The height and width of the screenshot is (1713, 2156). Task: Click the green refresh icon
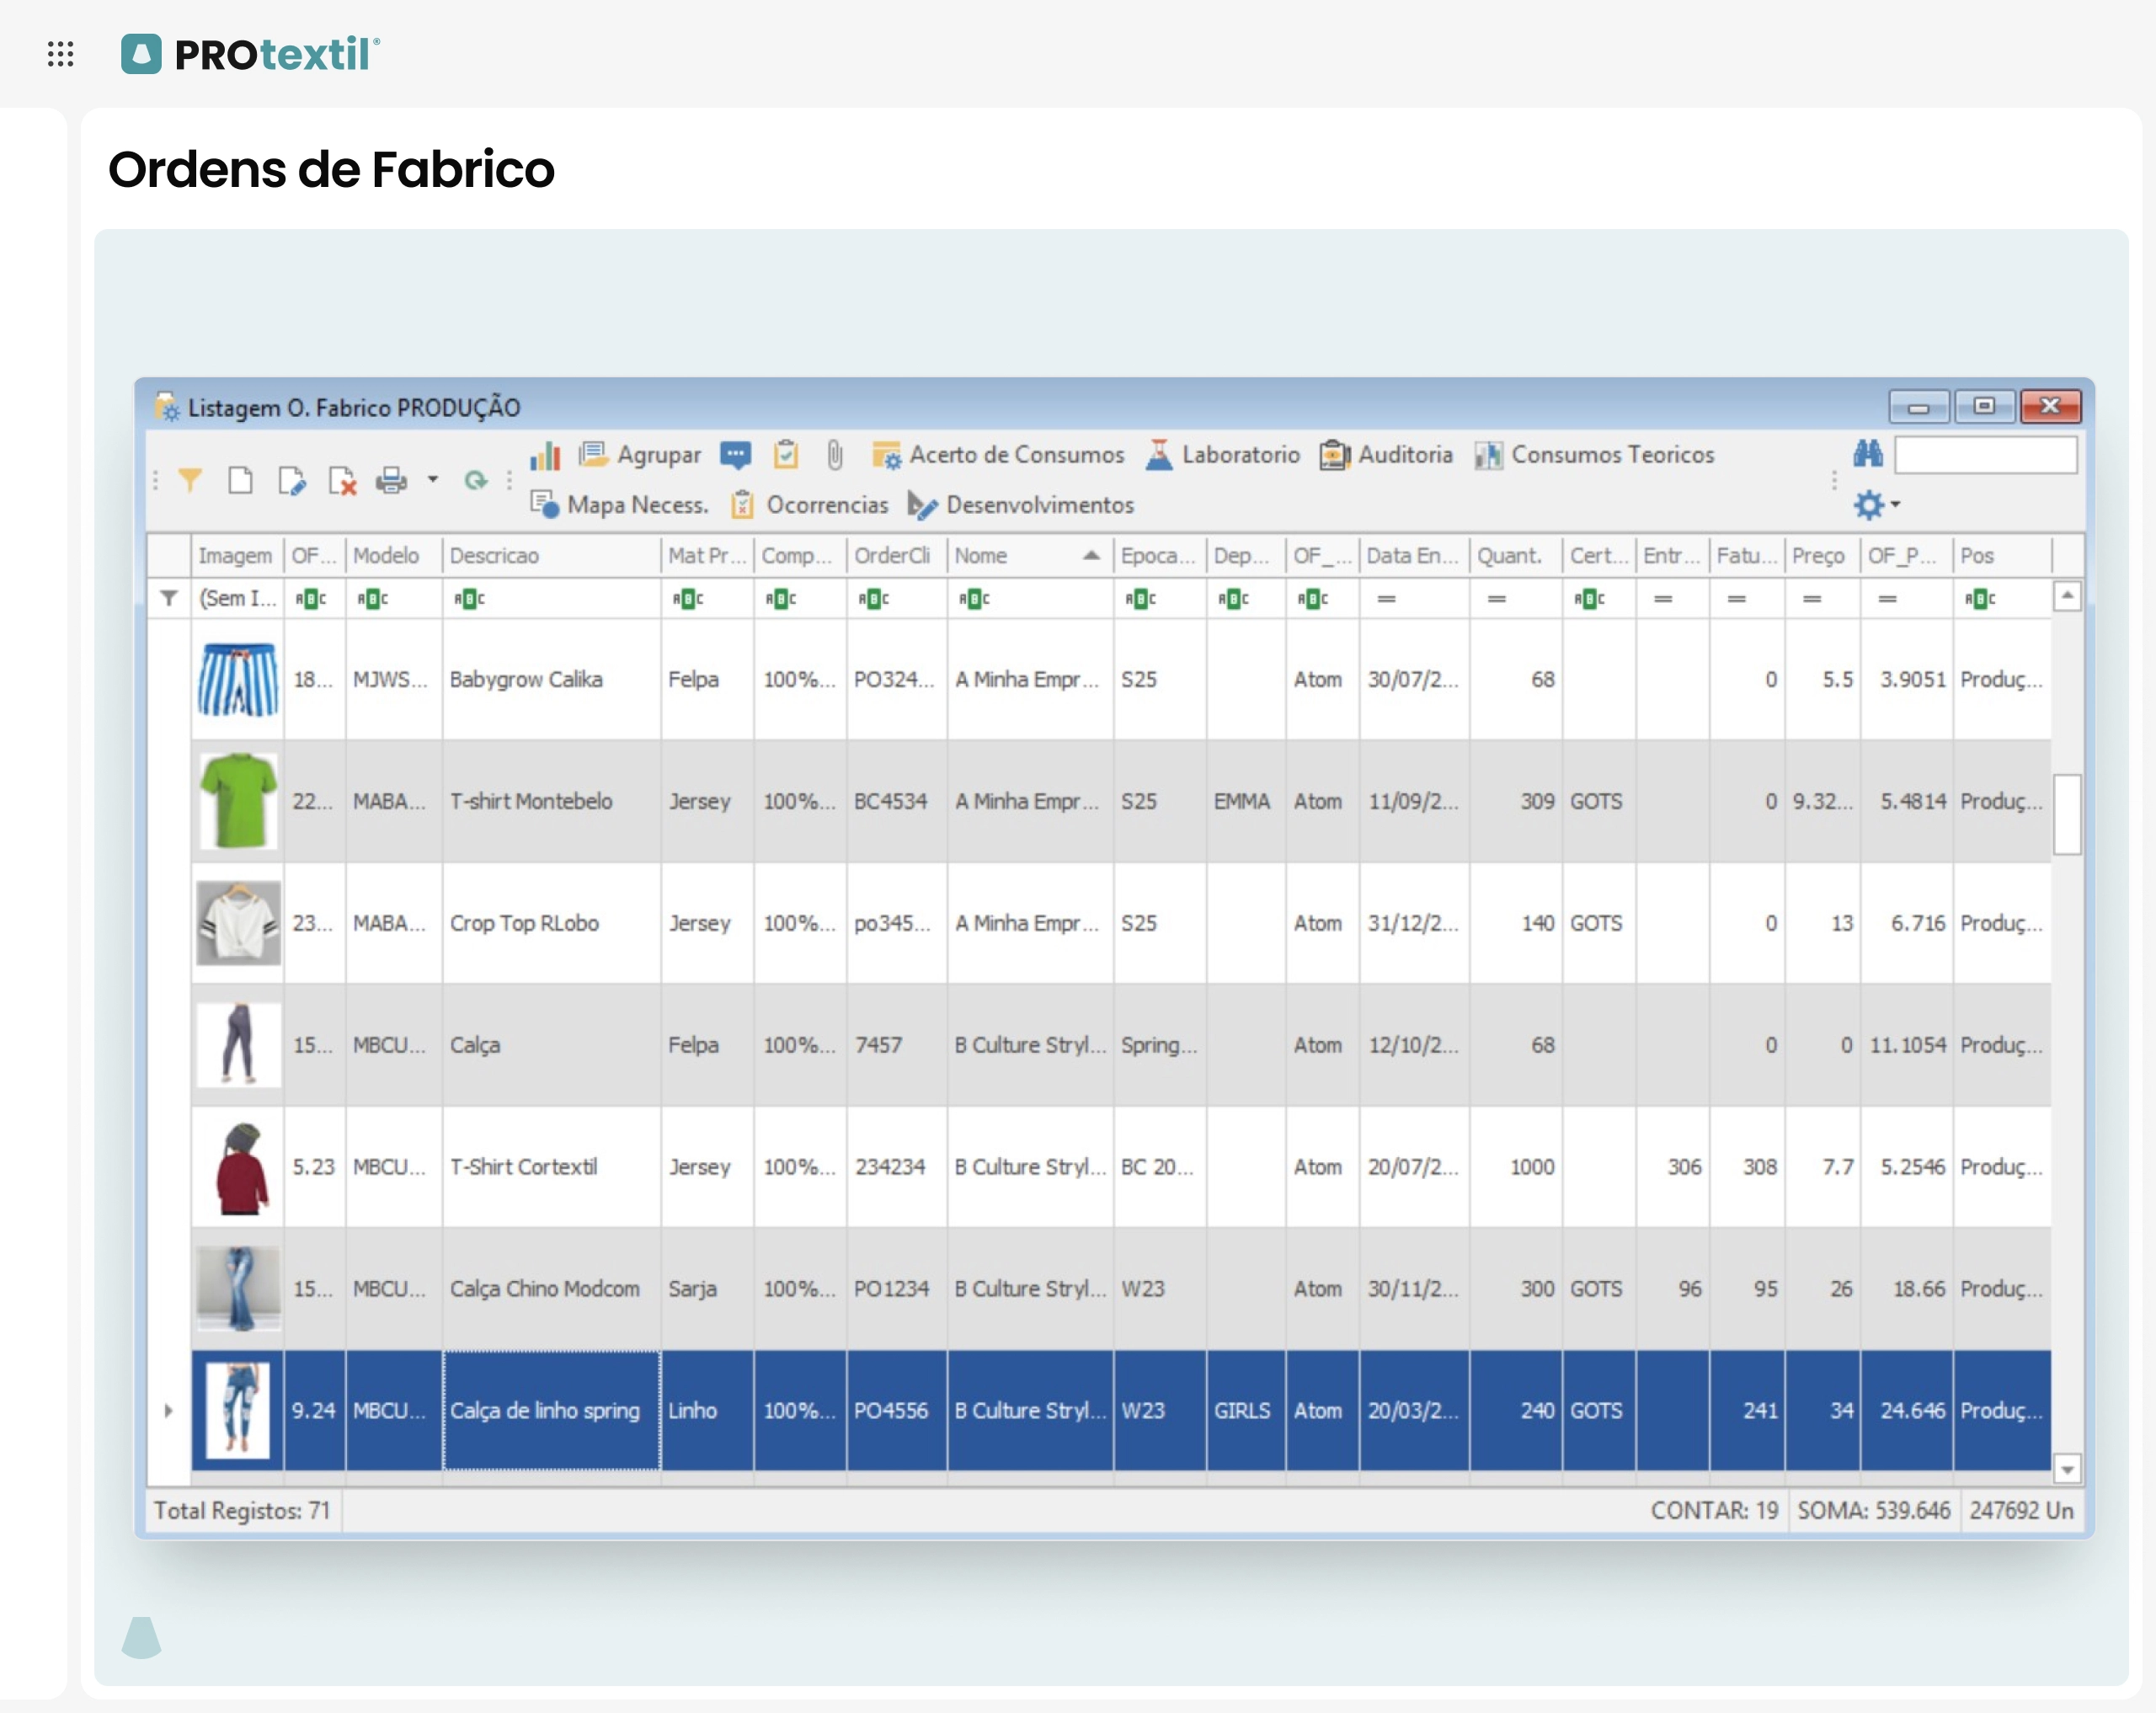pos(476,481)
